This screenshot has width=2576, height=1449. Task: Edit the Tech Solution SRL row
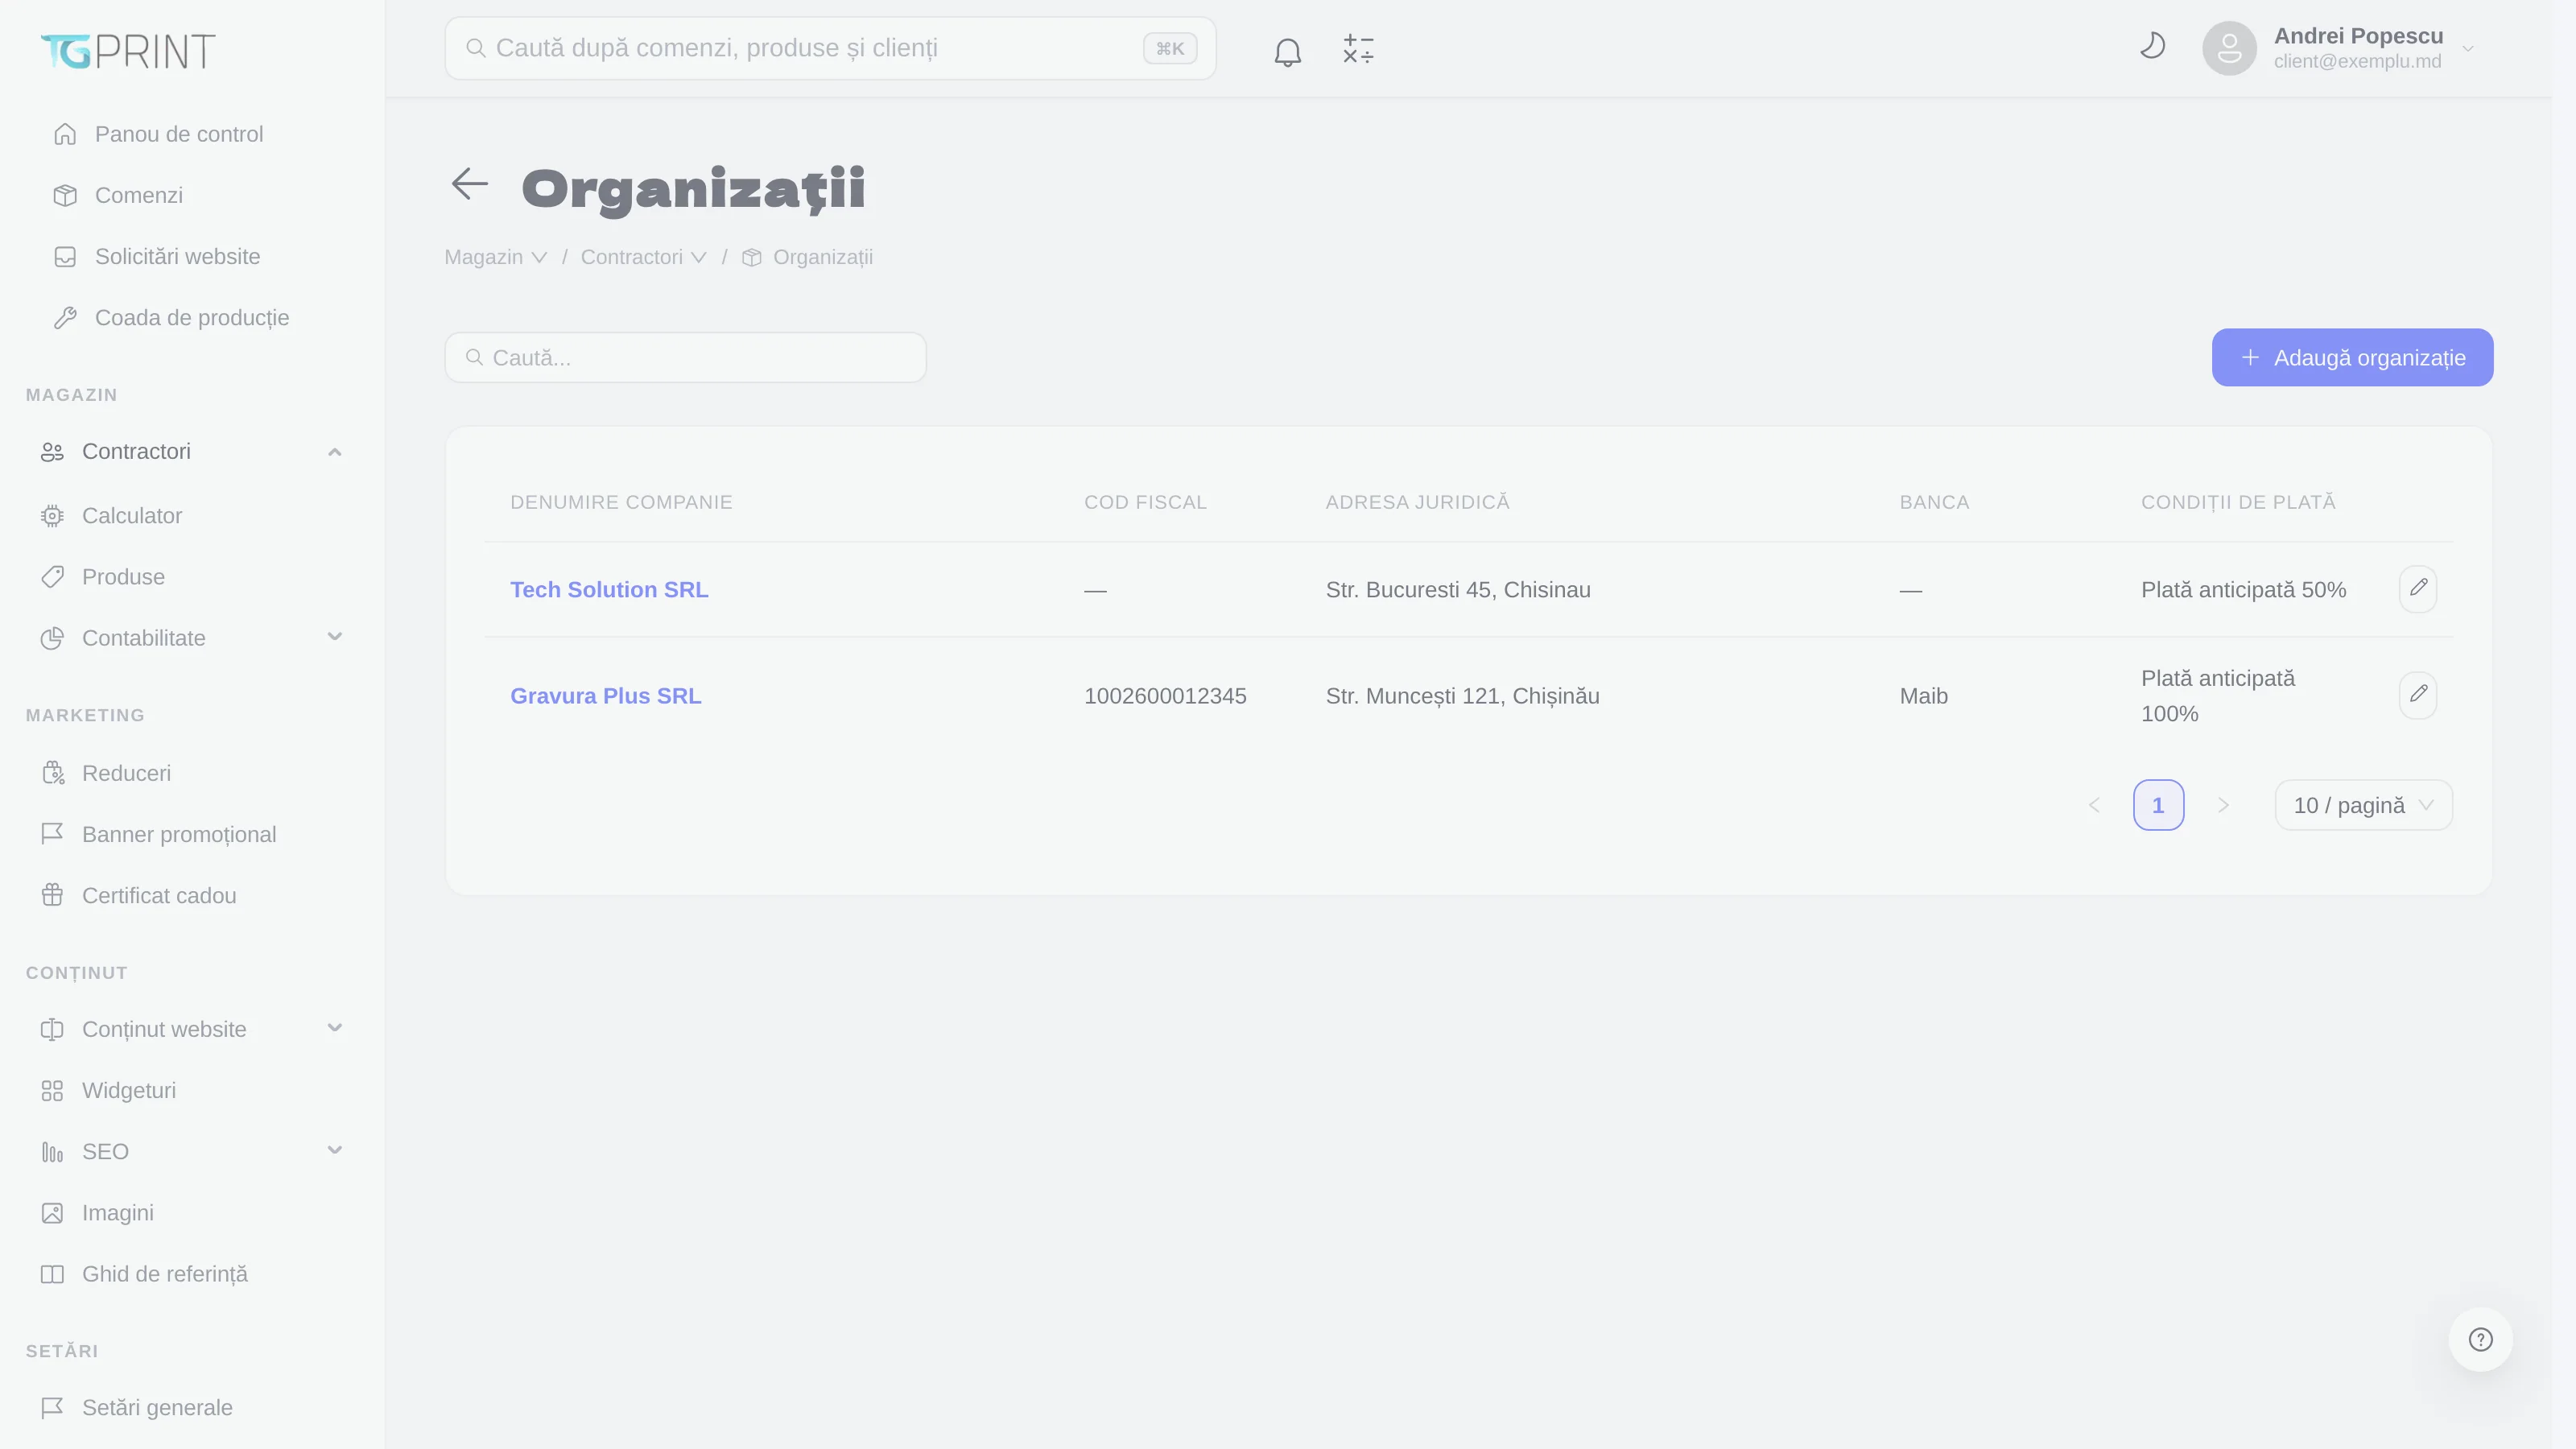(2417, 588)
